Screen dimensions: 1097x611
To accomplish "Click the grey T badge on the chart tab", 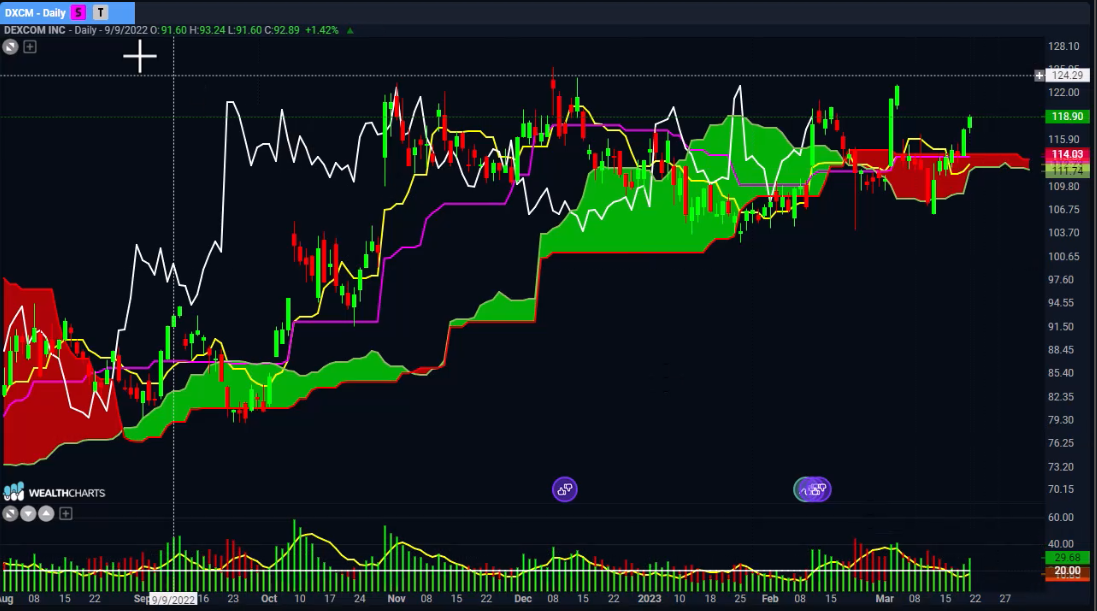I will point(101,13).
